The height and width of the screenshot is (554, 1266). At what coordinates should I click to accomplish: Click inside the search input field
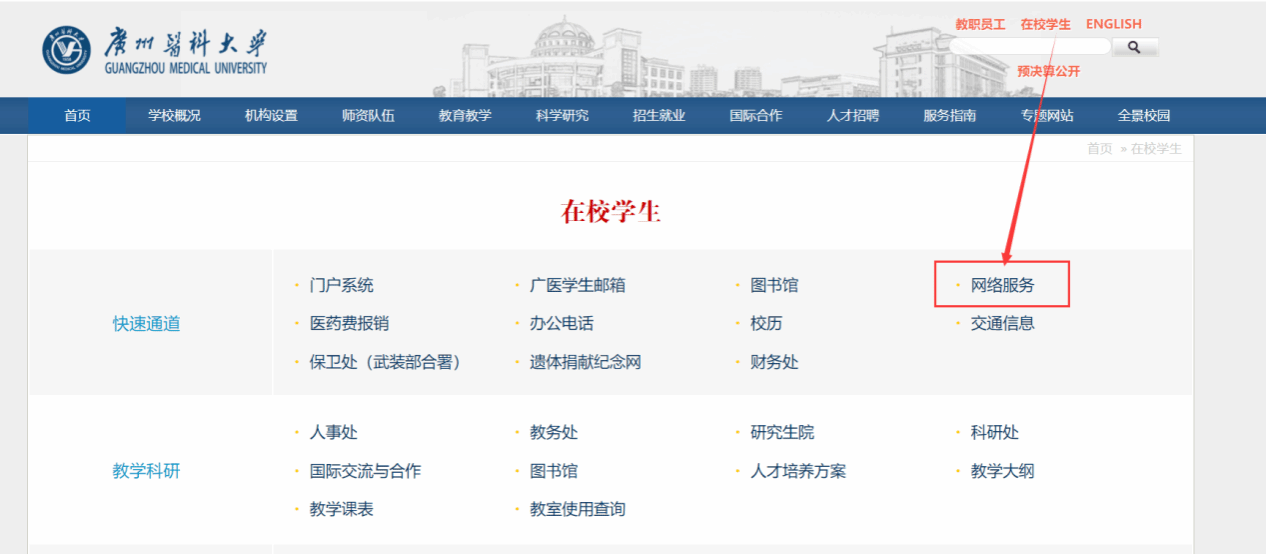coord(1030,47)
